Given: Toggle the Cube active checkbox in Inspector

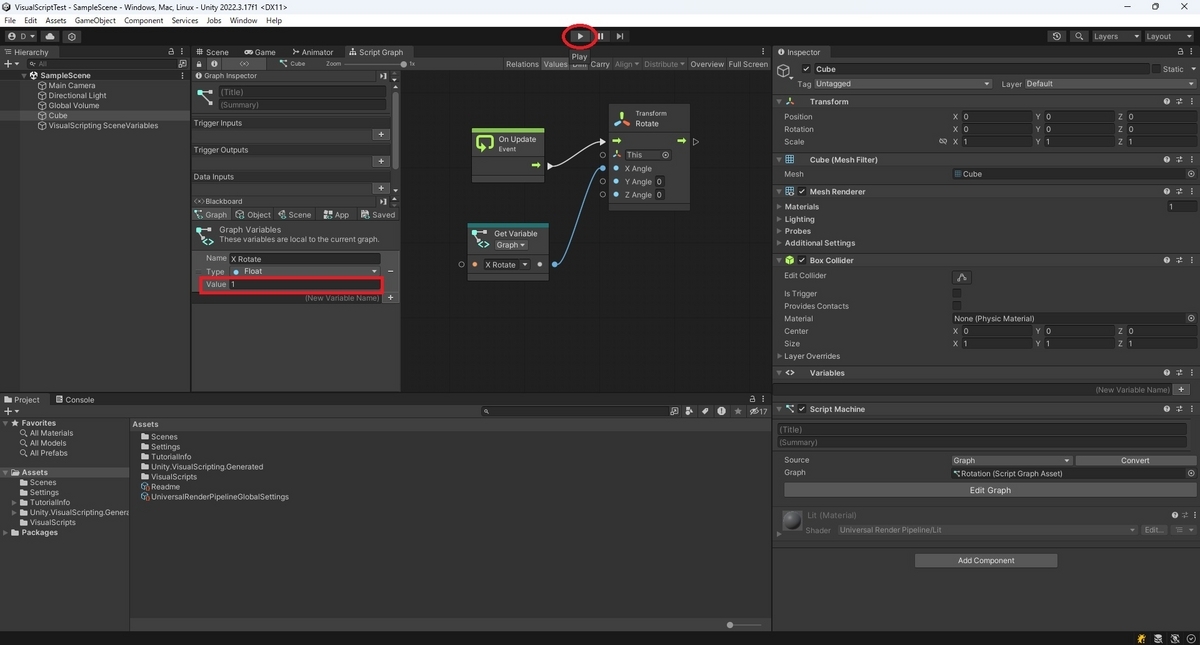Looking at the screenshot, I should pyautogui.click(x=807, y=69).
